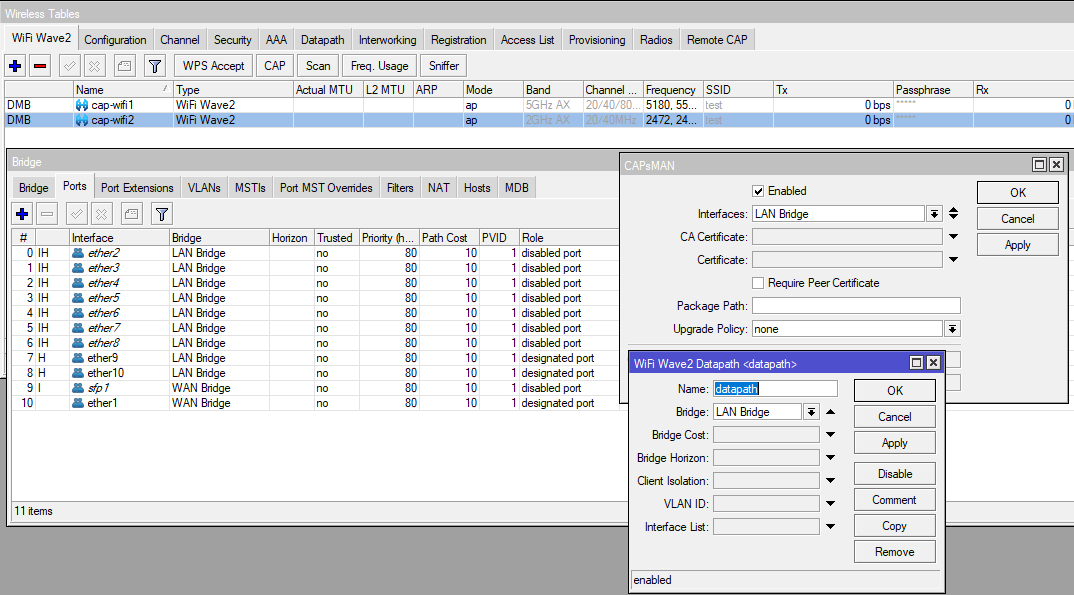The width and height of the screenshot is (1074, 595).
Task: Open the filter funnel in Wireless Tables
Action: coord(155,65)
